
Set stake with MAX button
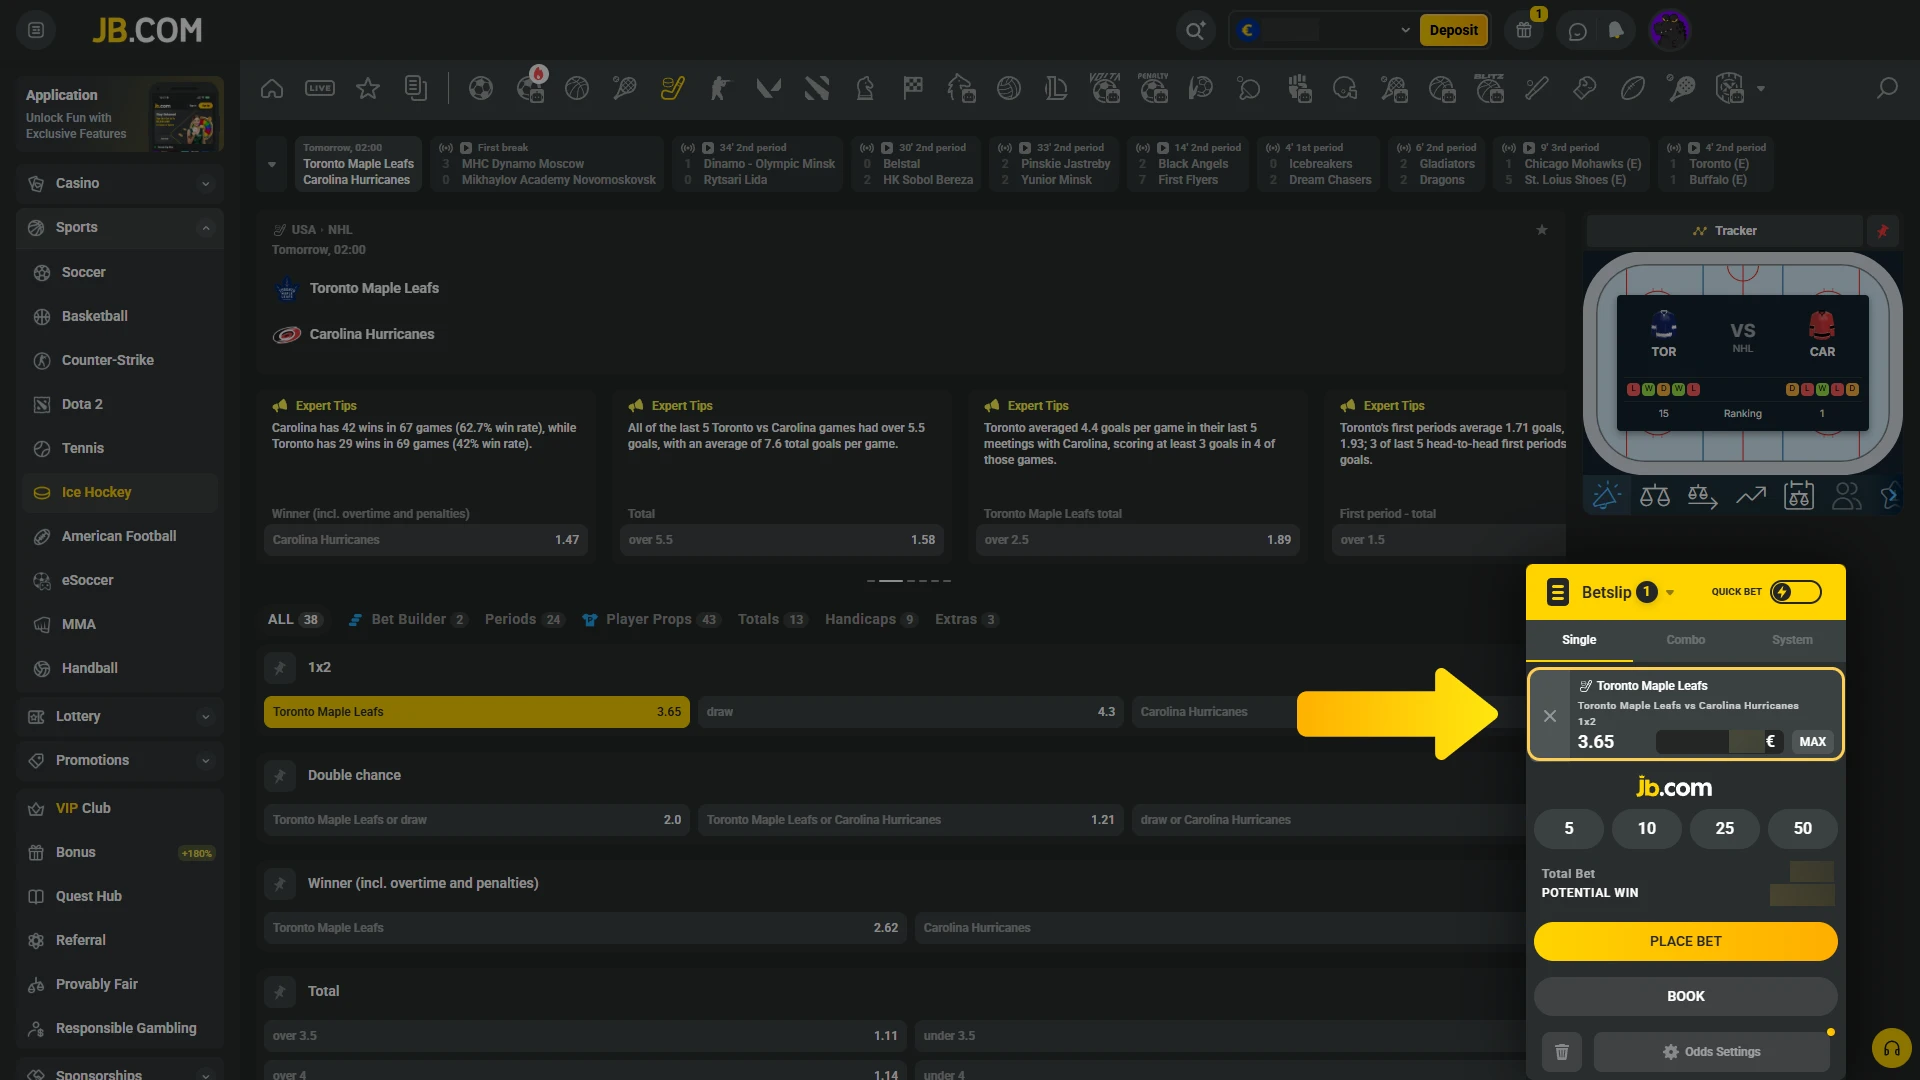(x=1813, y=742)
